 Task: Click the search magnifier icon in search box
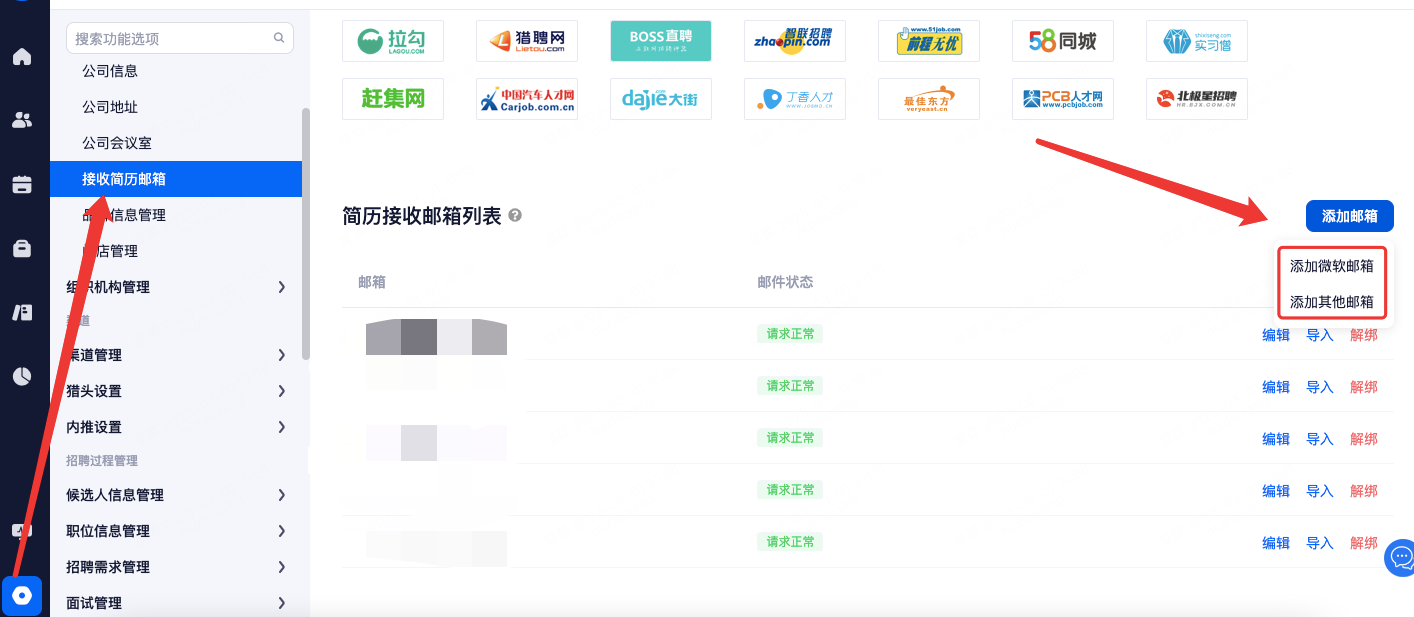point(279,38)
